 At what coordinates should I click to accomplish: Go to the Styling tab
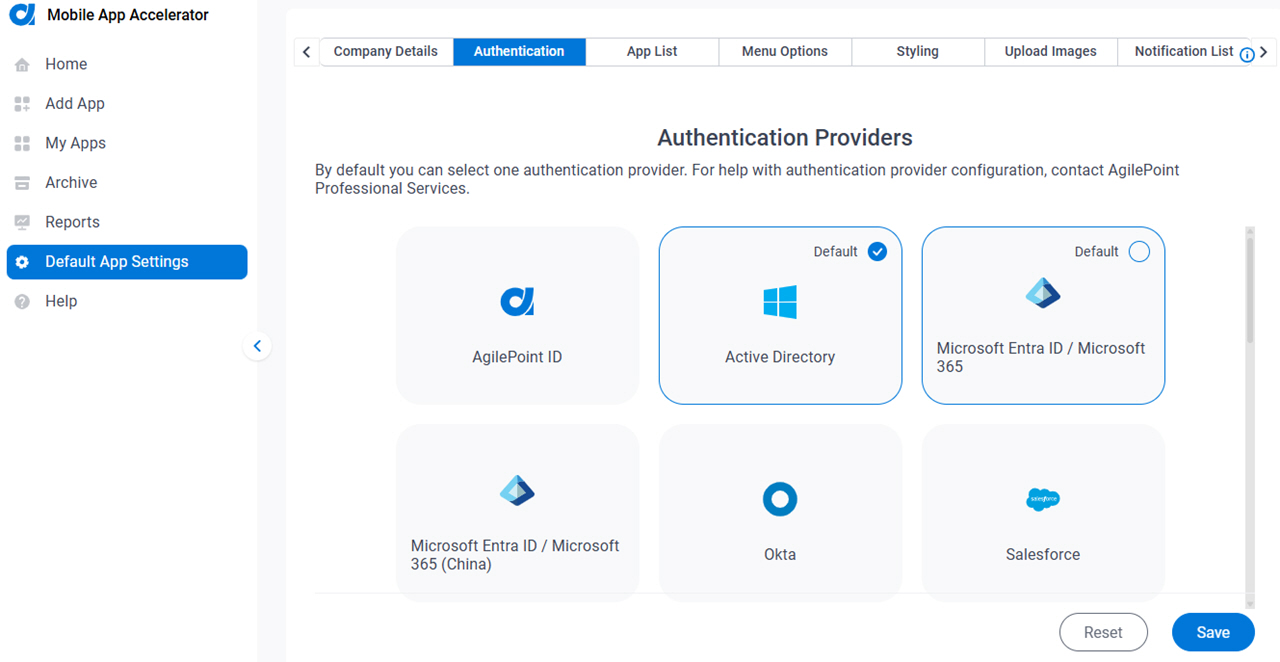[918, 51]
